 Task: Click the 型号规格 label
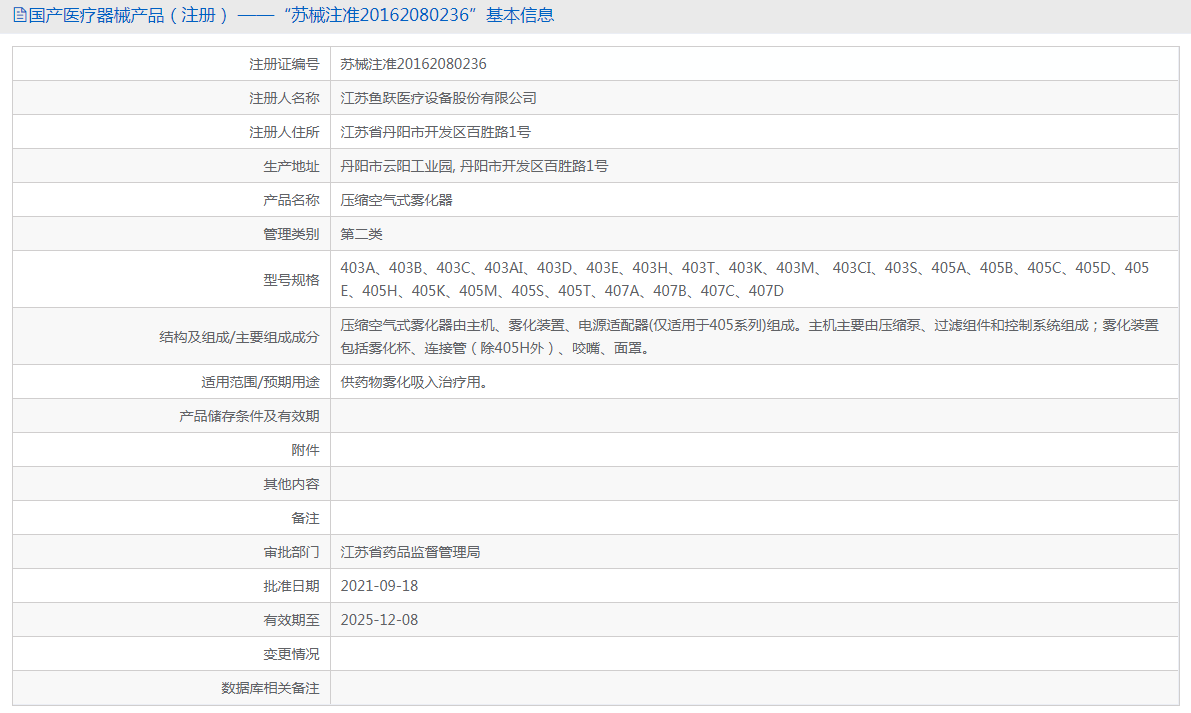[291, 280]
